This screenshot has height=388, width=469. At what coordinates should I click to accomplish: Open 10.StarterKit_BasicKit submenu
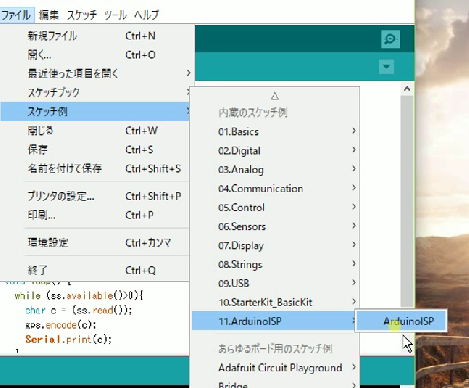pyautogui.click(x=275, y=302)
